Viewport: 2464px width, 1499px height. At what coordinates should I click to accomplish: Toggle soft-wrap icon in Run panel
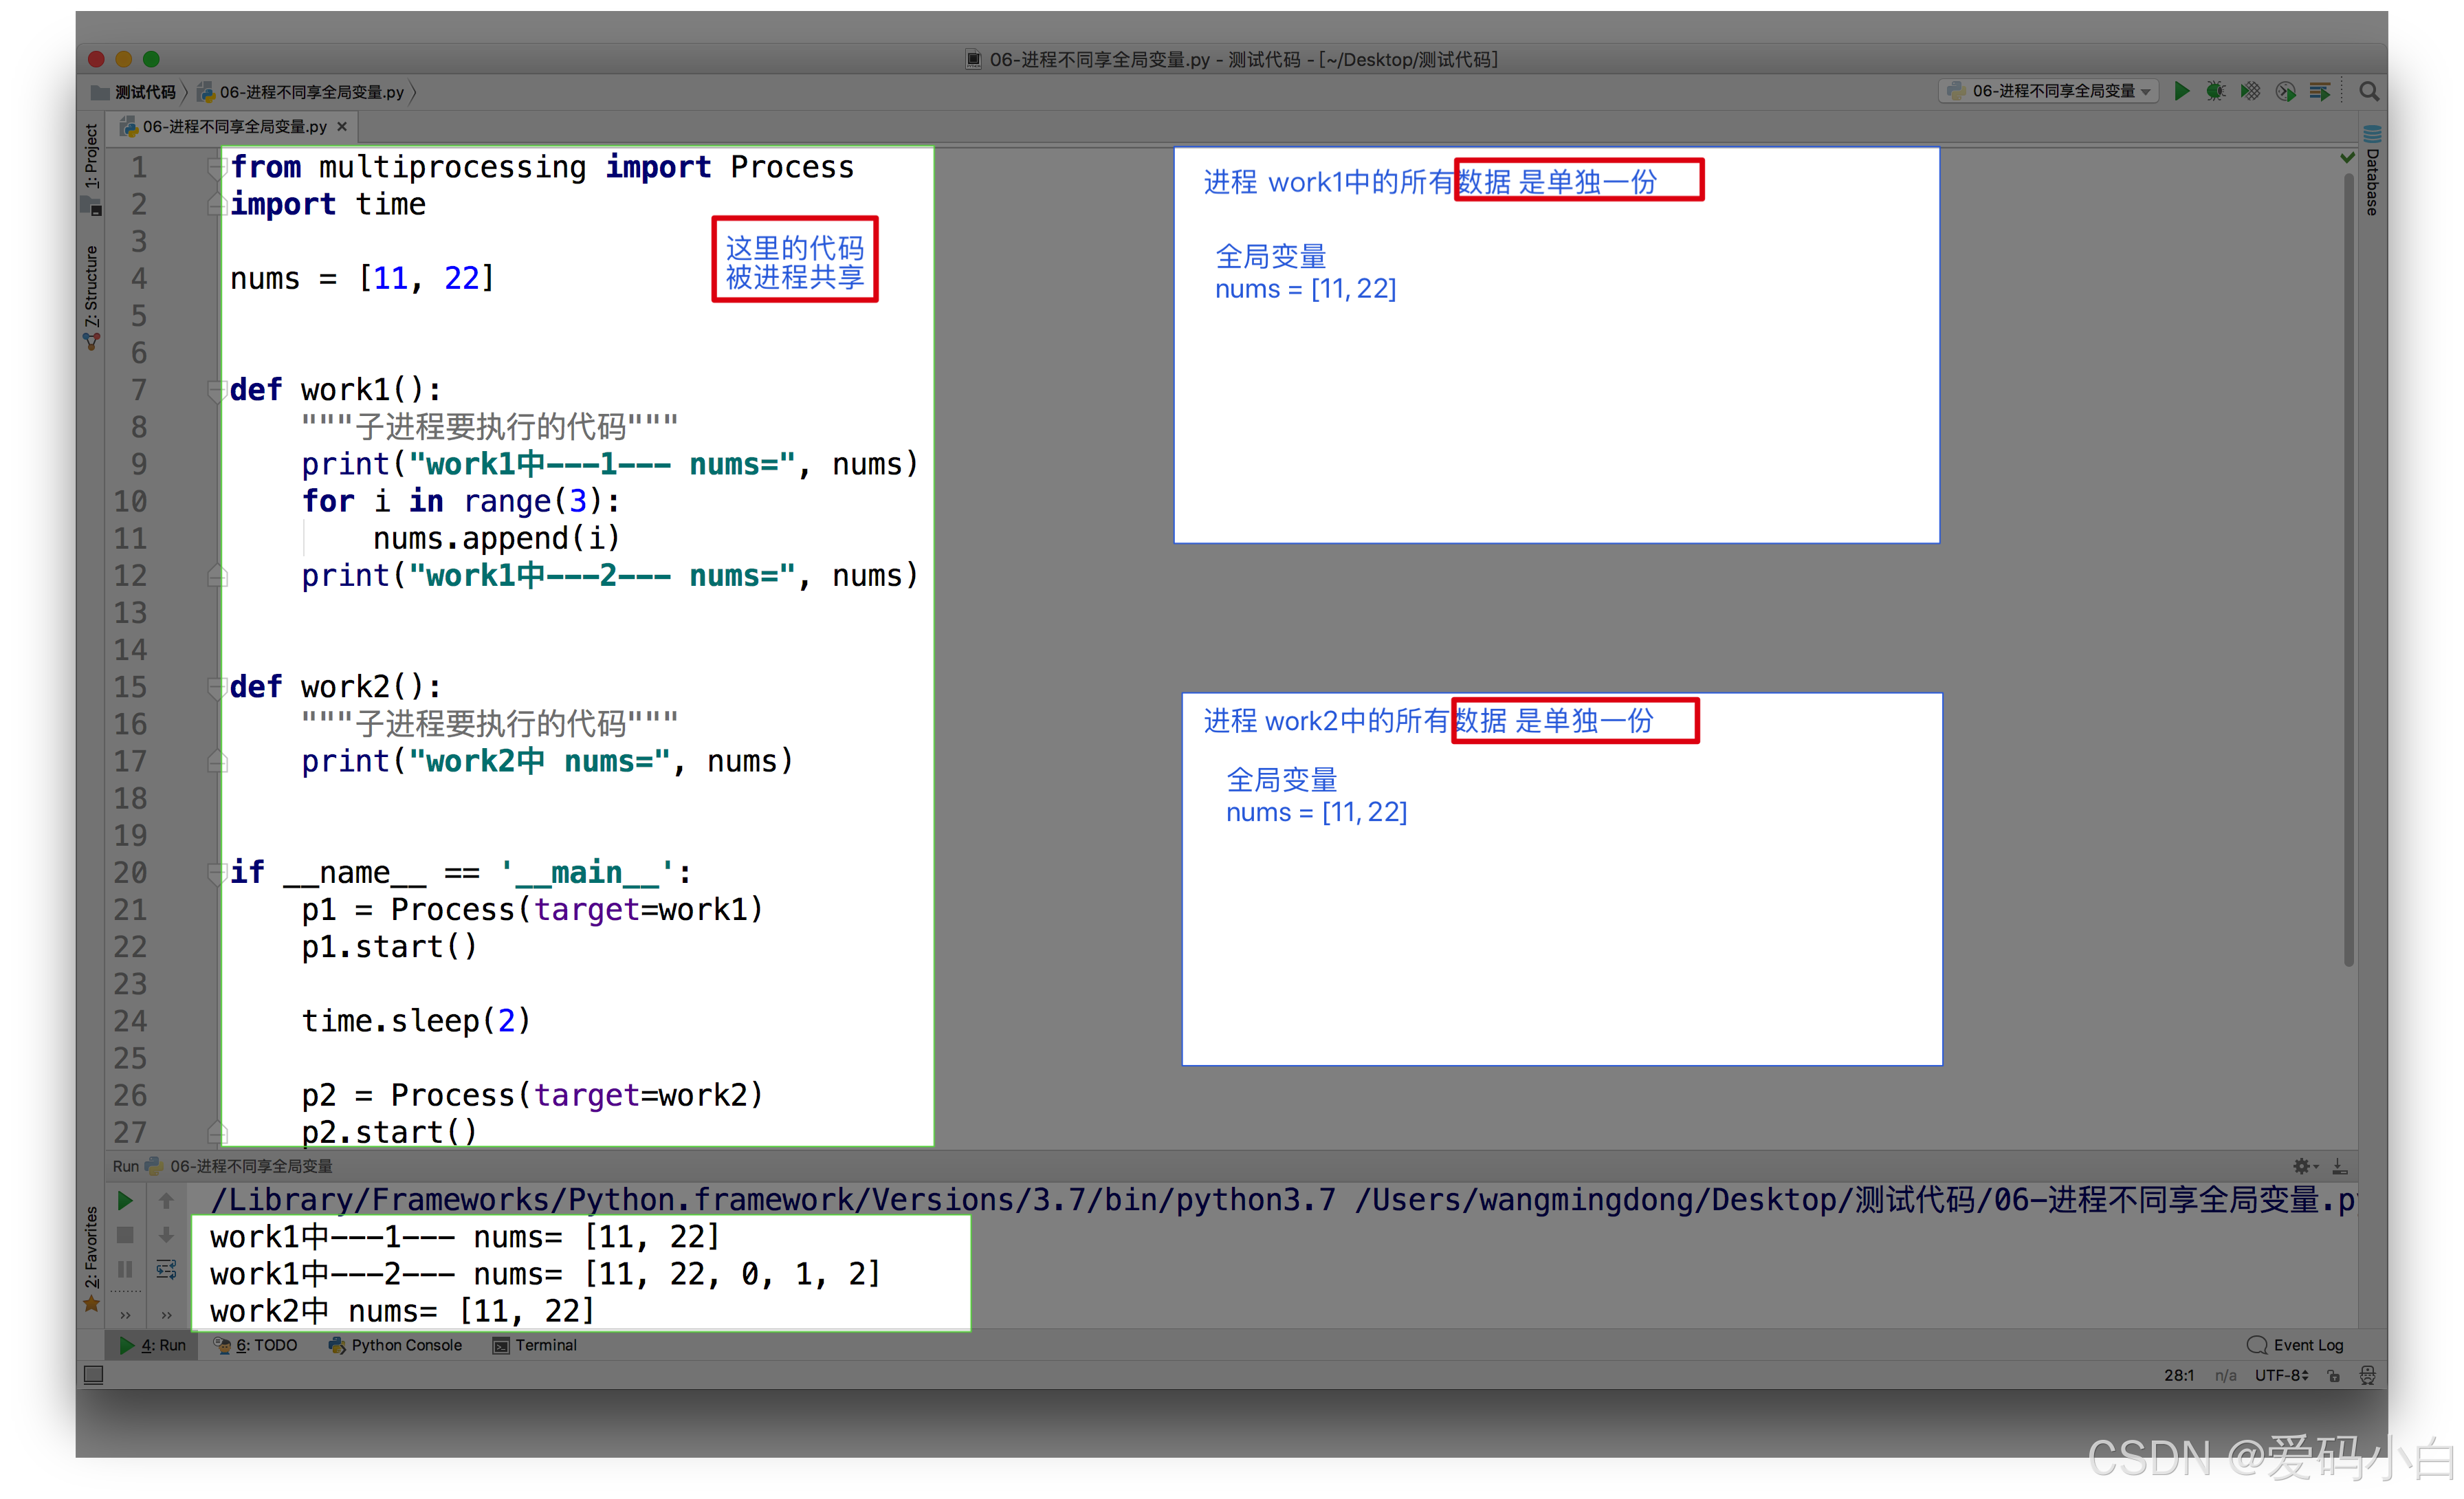(x=166, y=1270)
